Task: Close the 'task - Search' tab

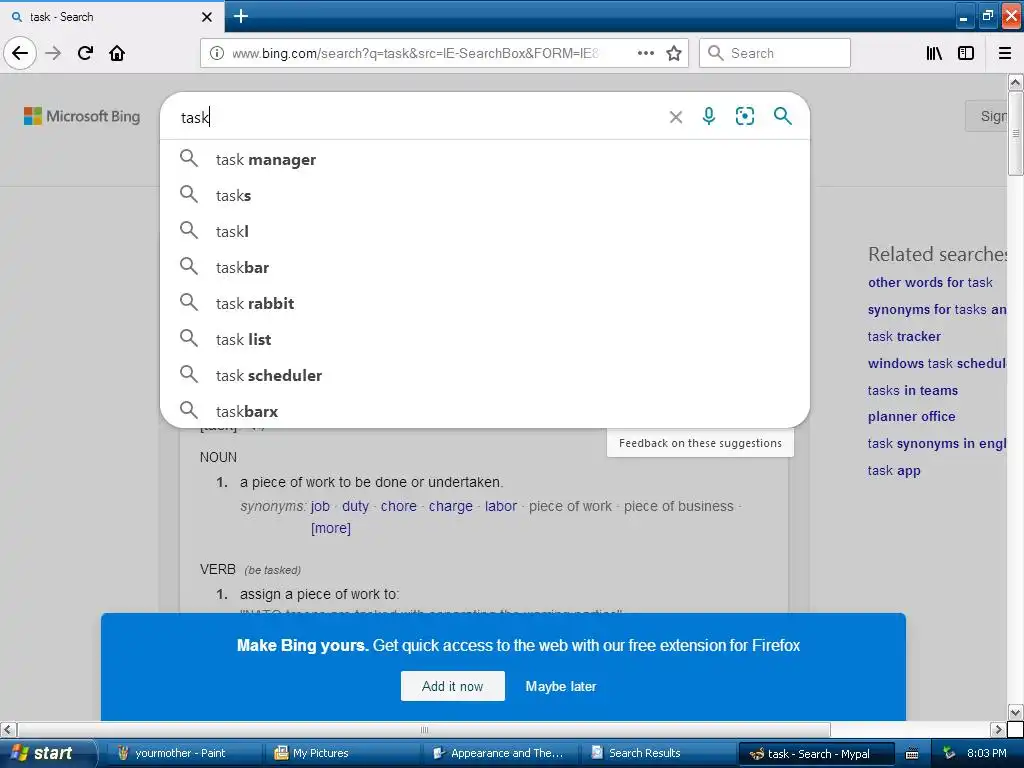Action: coord(207,17)
